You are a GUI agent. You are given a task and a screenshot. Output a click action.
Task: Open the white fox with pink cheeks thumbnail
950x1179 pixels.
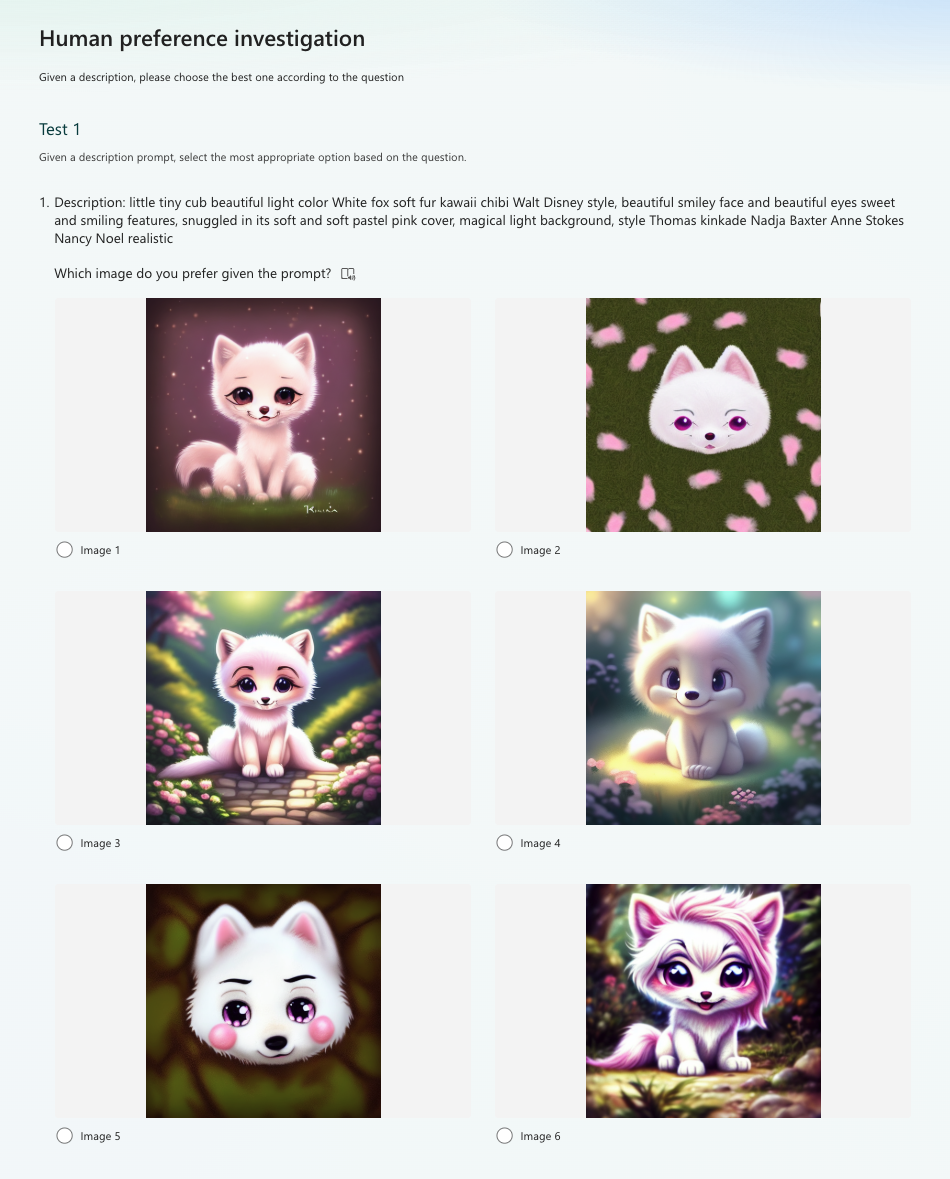[x=263, y=1001]
